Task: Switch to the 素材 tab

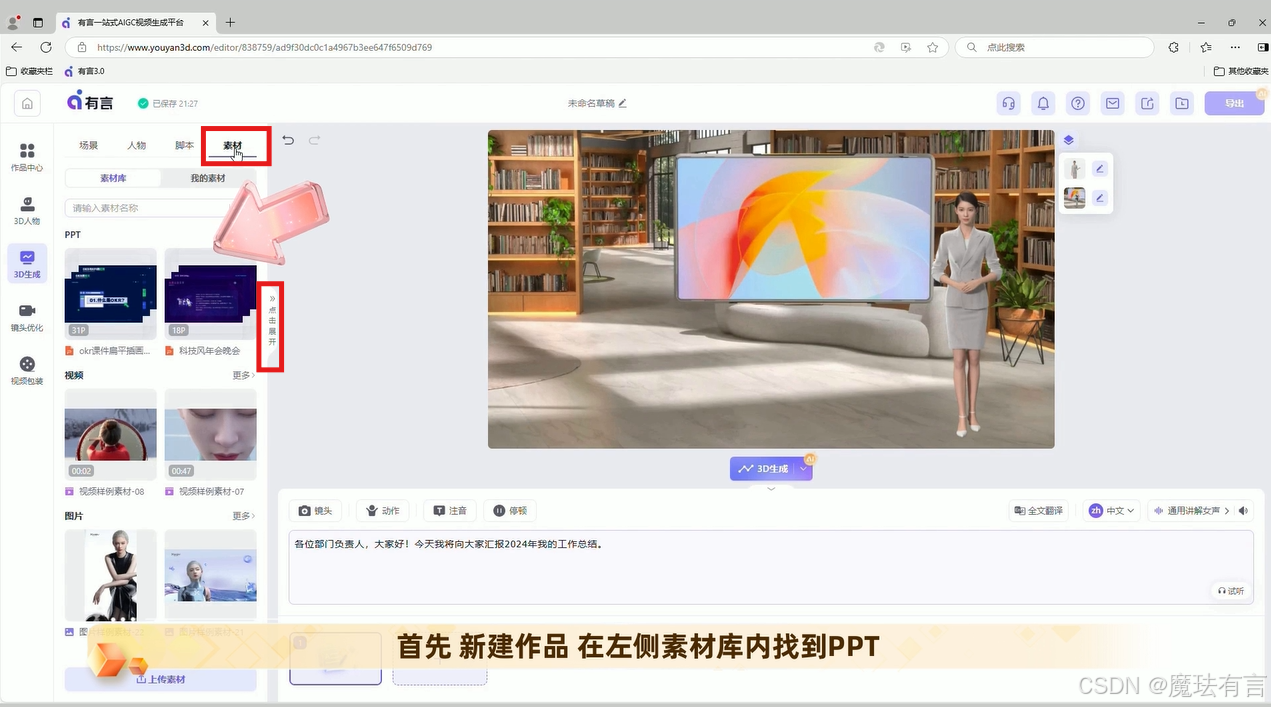Action: 232,146
